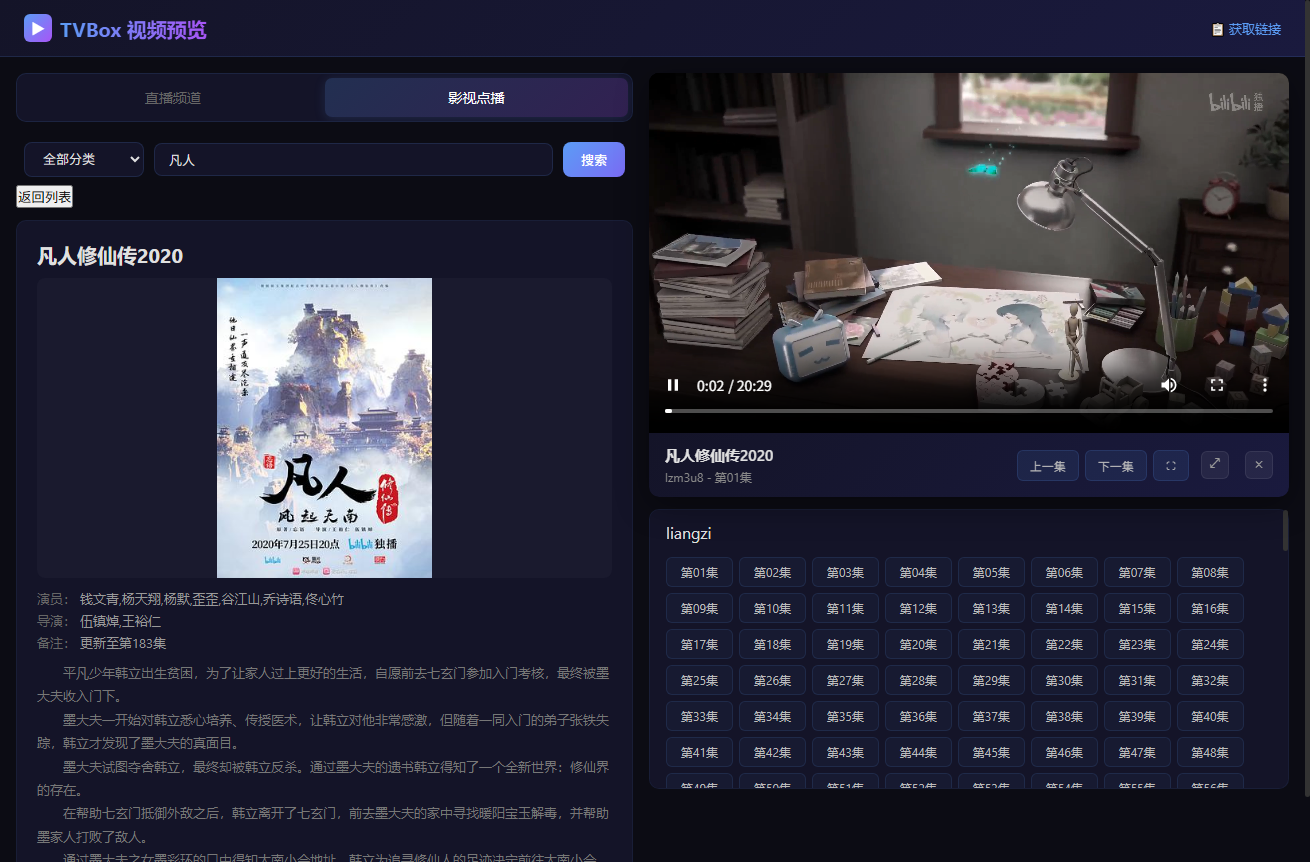Play episode 第19集
1310x862 pixels.
point(846,645)
